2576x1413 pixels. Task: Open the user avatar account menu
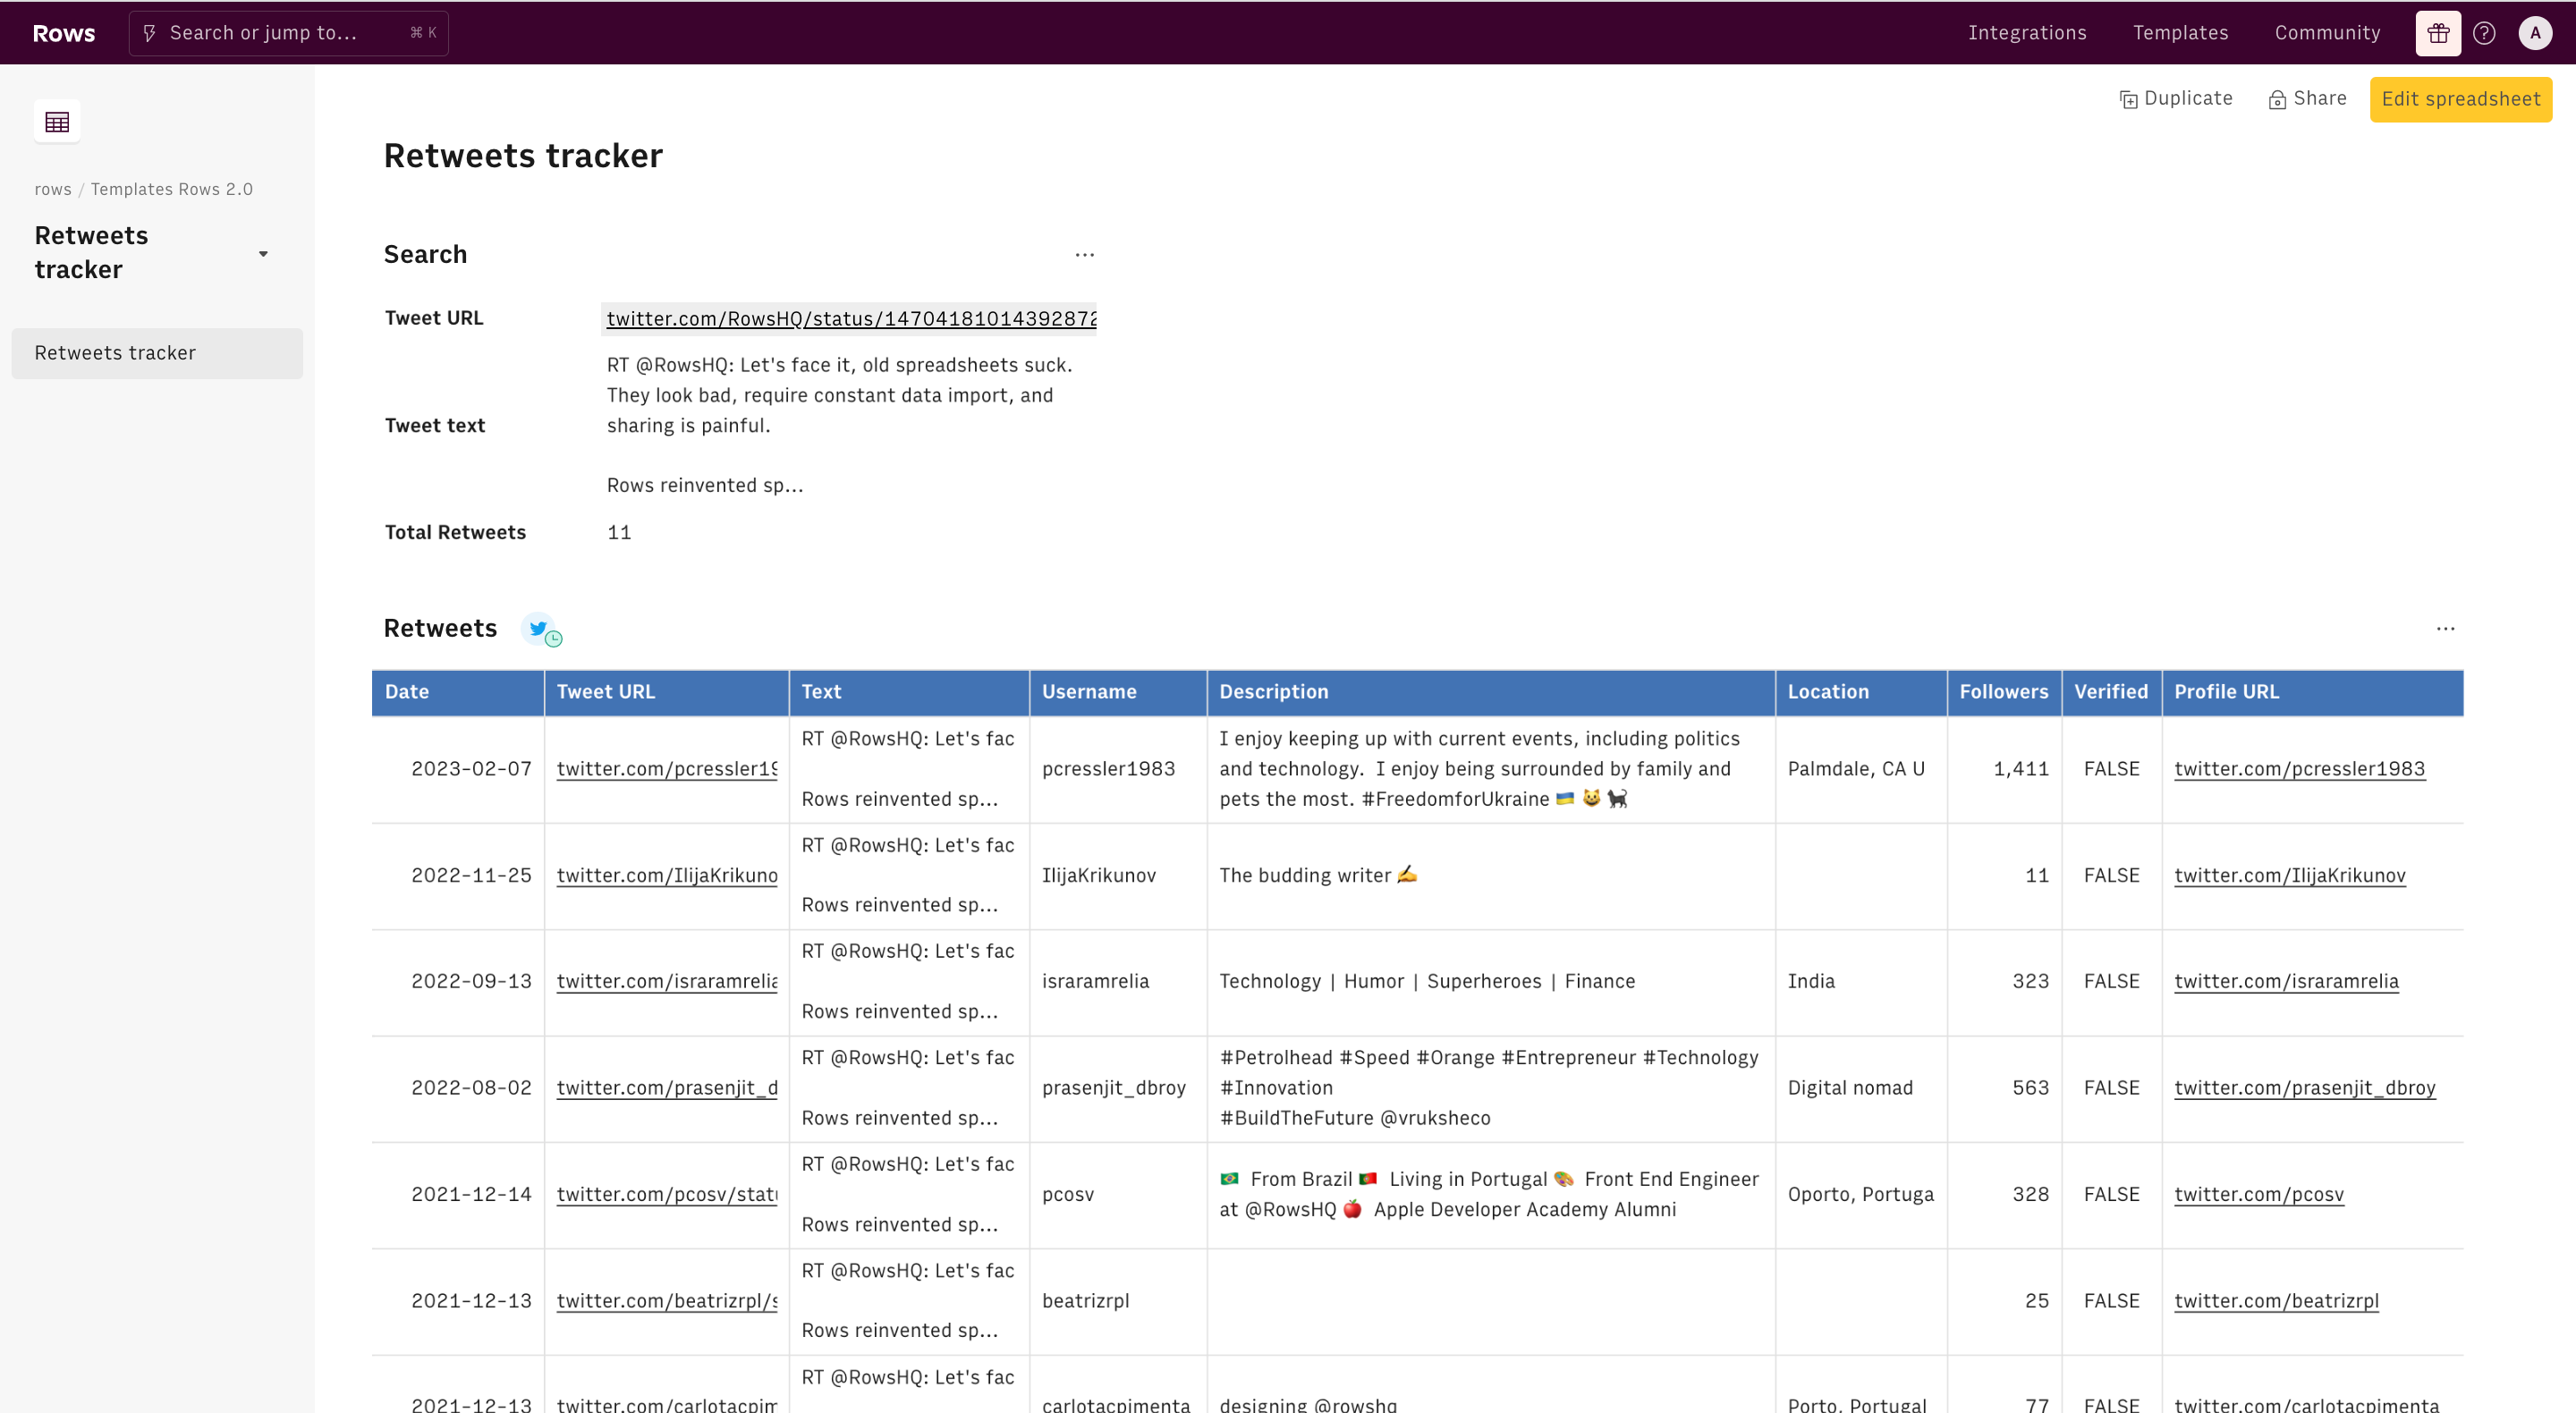coord(2534,33)
